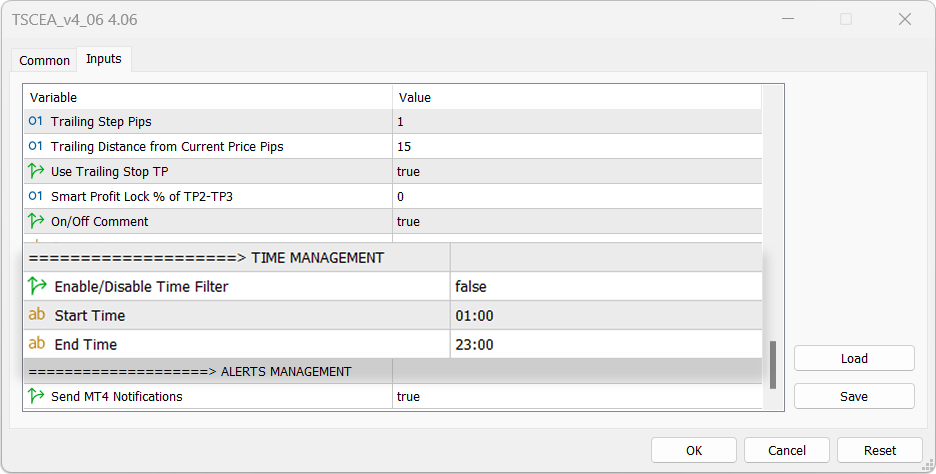Confirm settings with the OK button
This screenshot has height=474, width=936.
coord(694,450)
